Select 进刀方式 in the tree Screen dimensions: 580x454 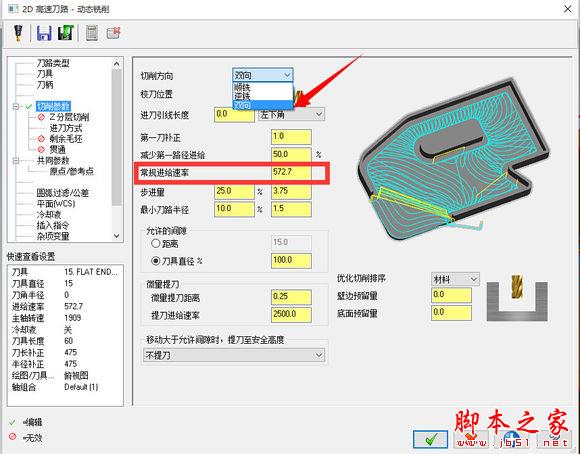(65, 128)
